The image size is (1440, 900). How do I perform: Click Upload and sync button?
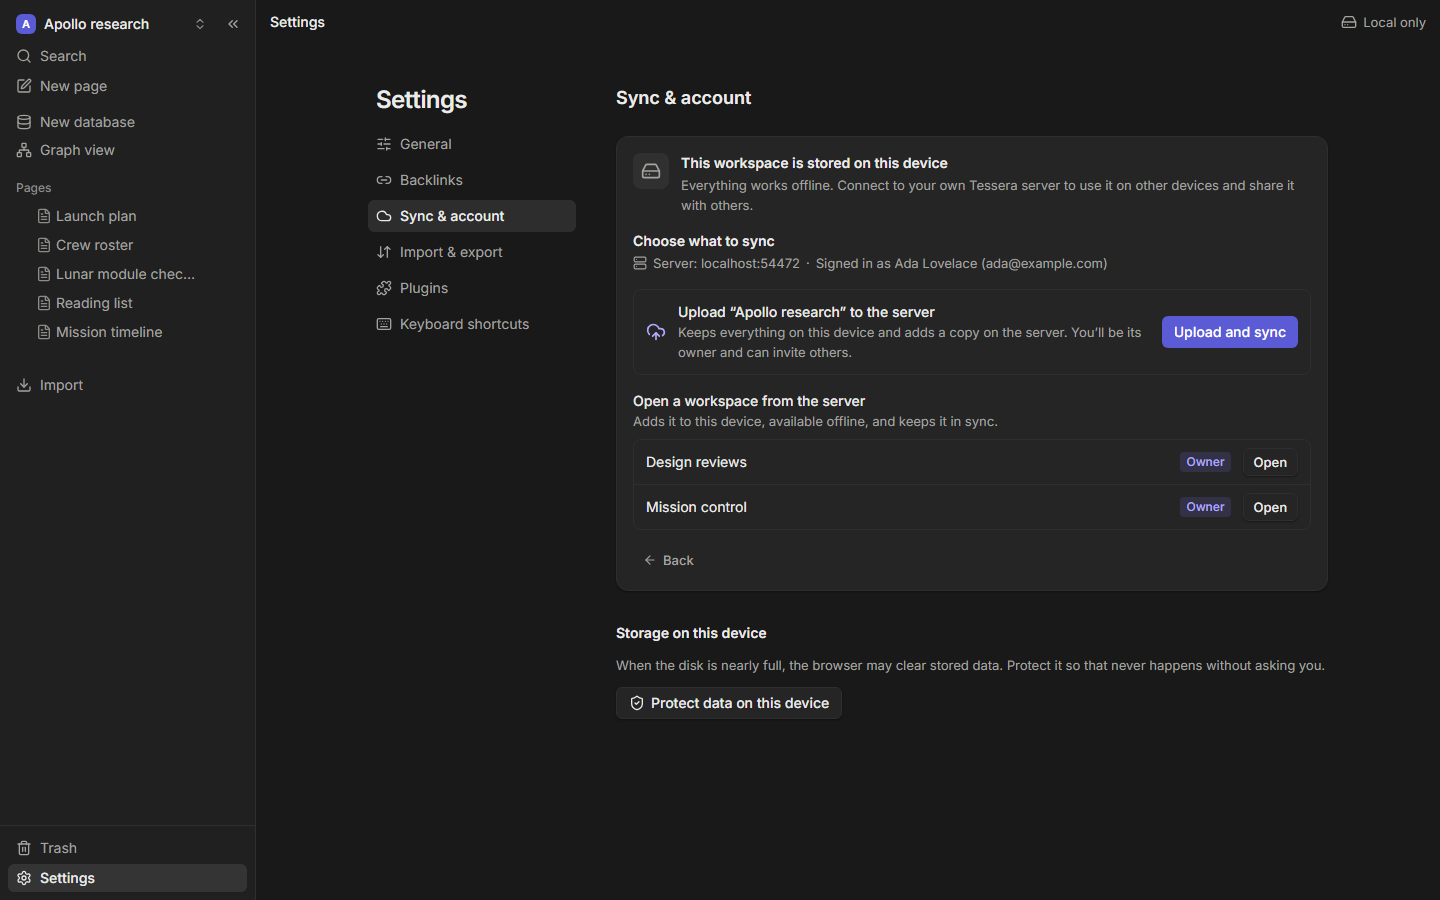tap(1229, 332)
